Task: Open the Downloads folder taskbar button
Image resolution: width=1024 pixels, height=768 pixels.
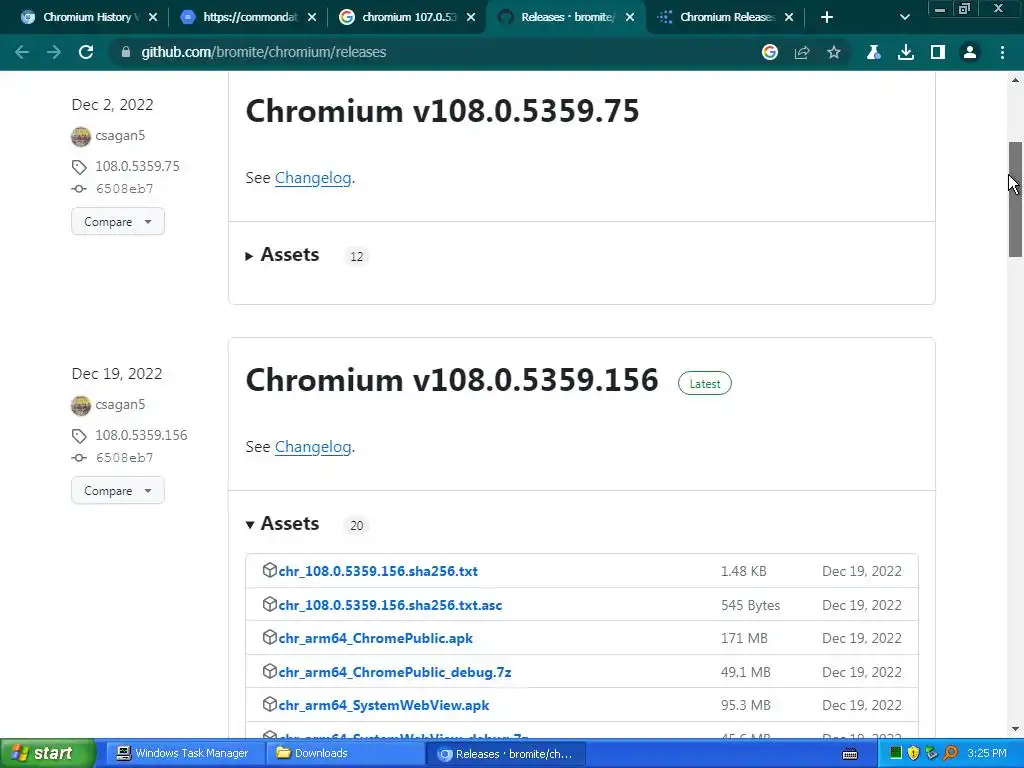Action: tap(343, 754)
